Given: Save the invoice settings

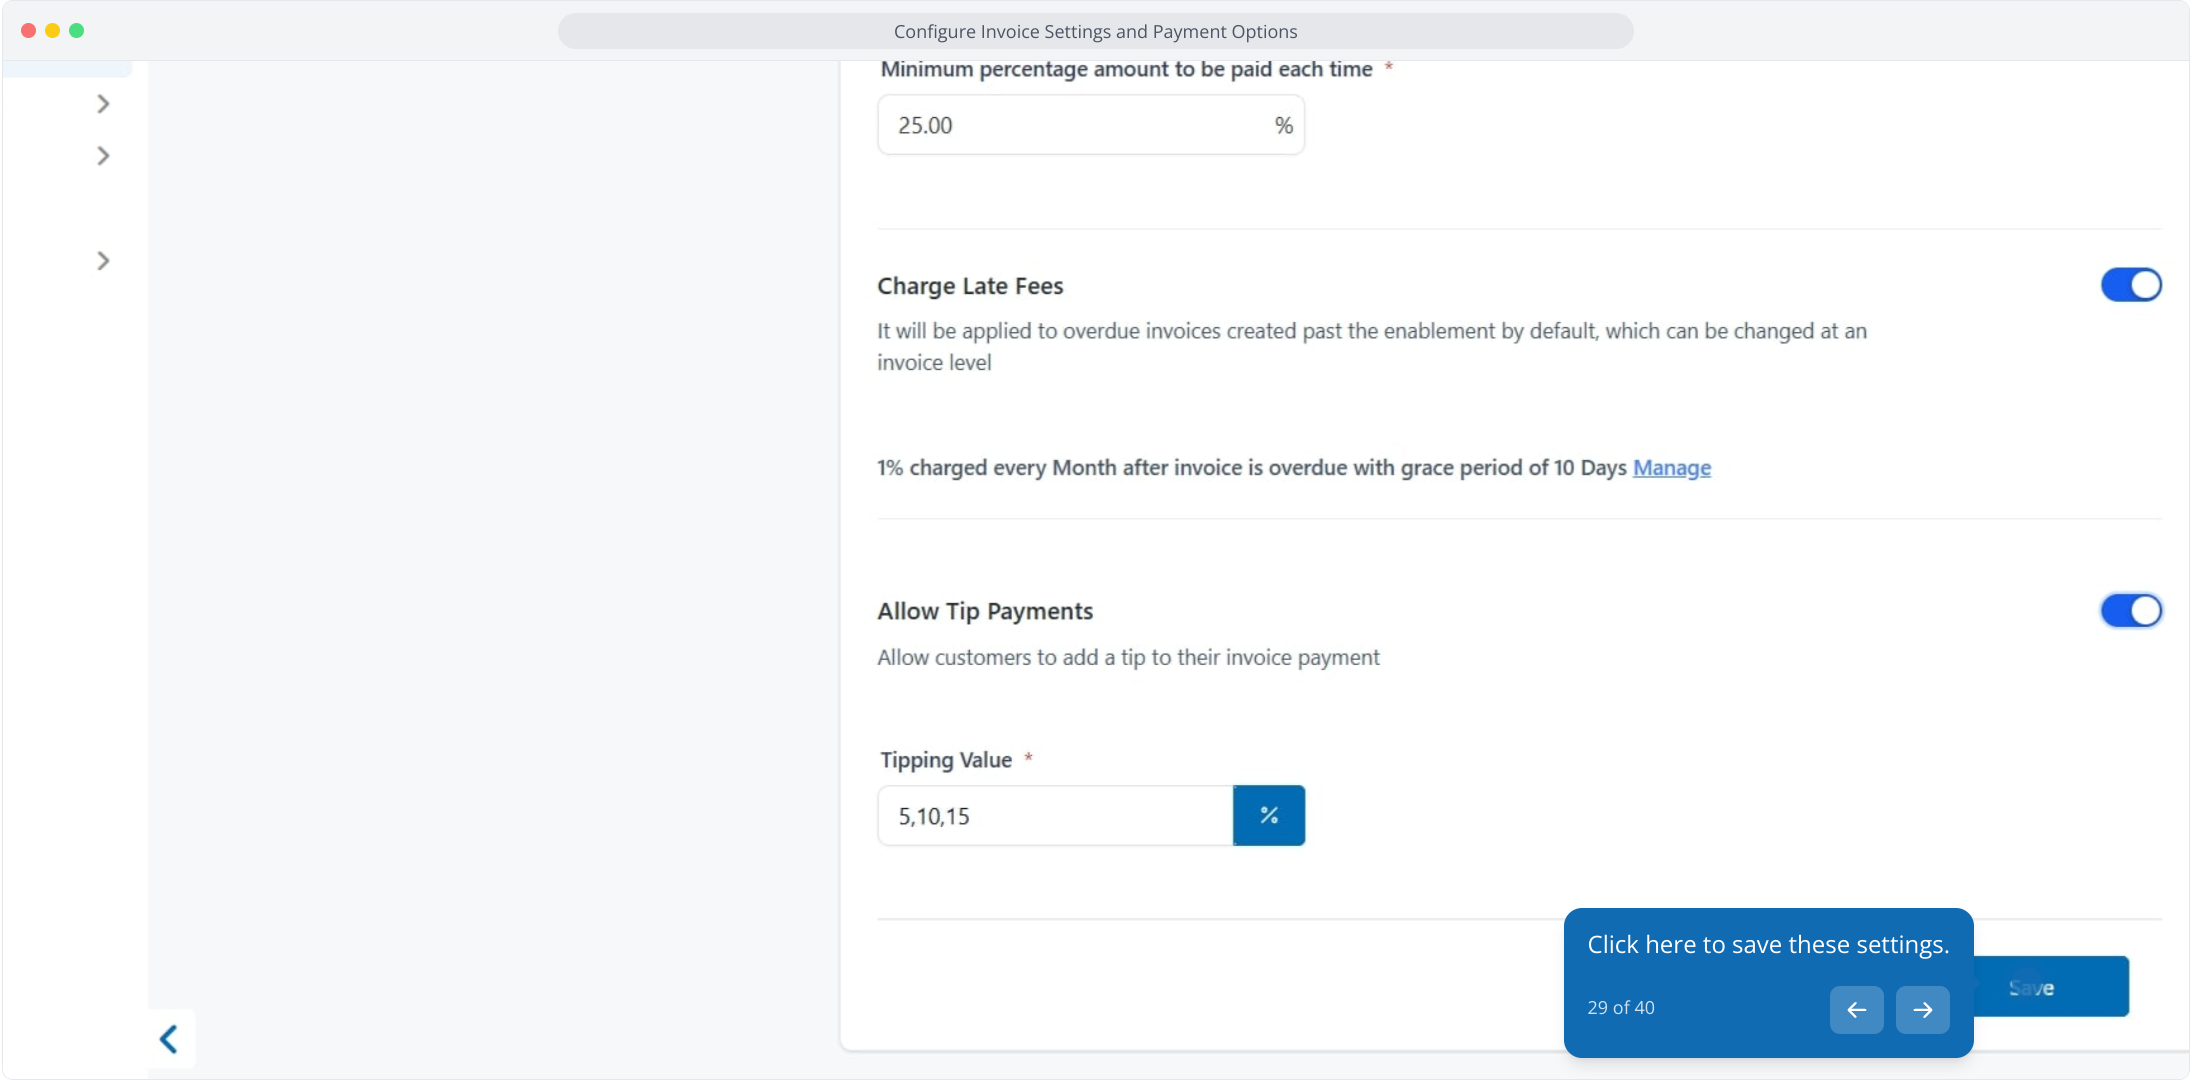Looking at the screenshot, I should coord(2050,988).
